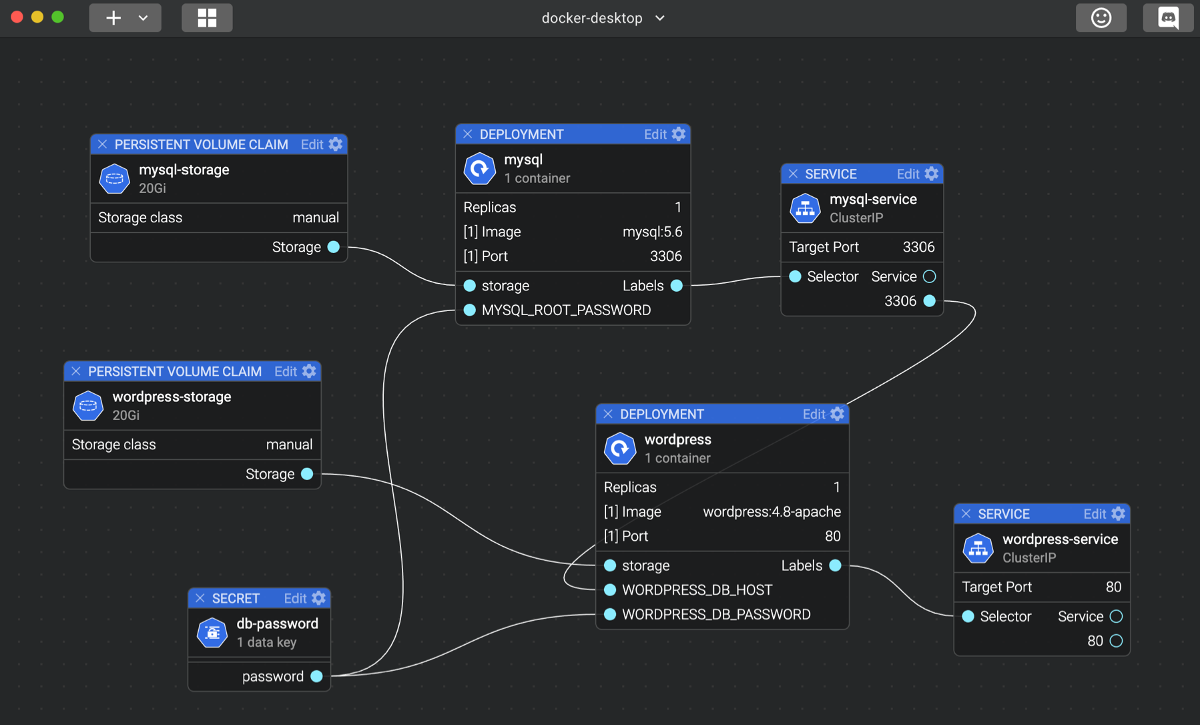Click the wordpress-service Selector input port
The image size is (1200, 725).
pyautogui.click(x=968, y=617)
